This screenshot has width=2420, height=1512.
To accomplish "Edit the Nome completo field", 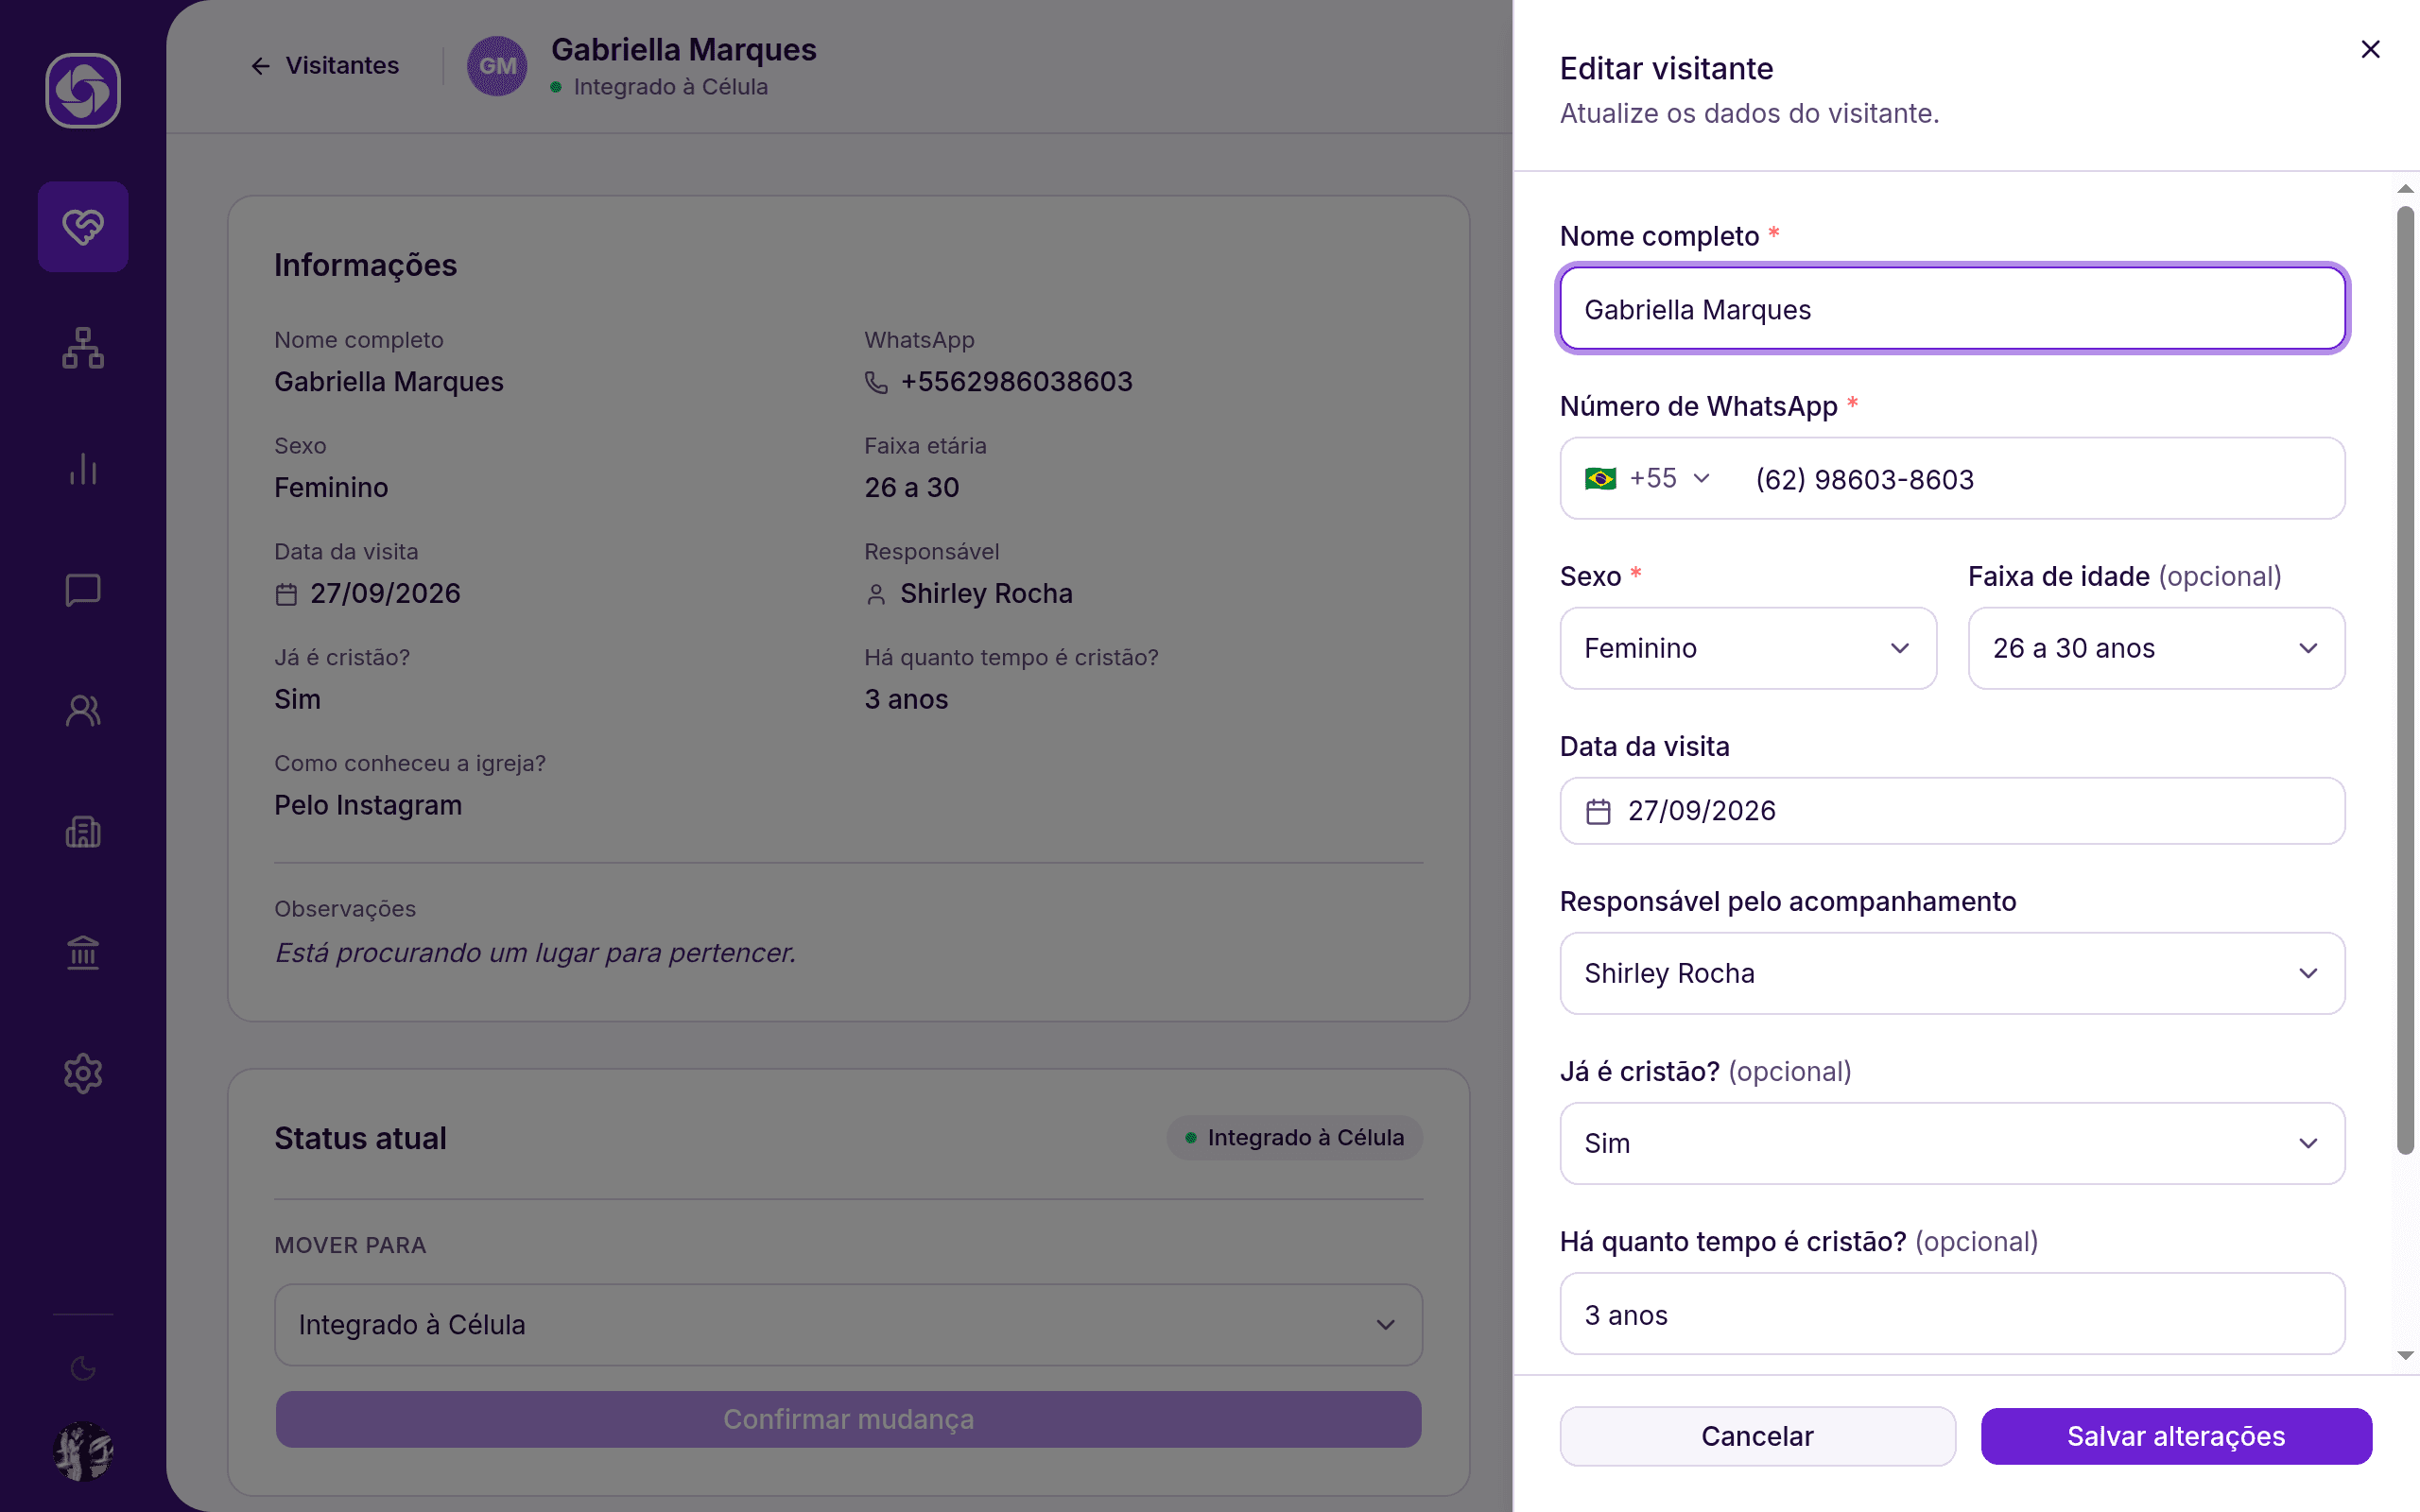I will pos(1952,309).
